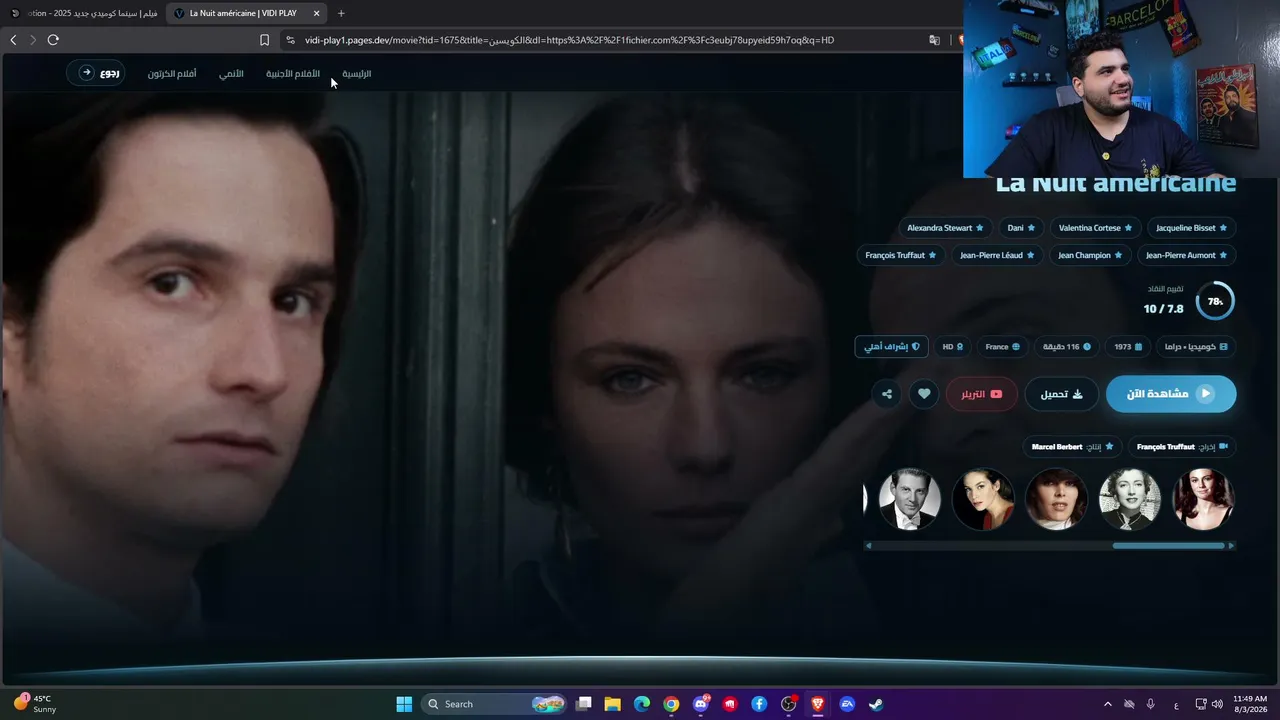Screen dimensions: 1280x720
Task: Click the share icon button
Action: (x=887, y=394)
